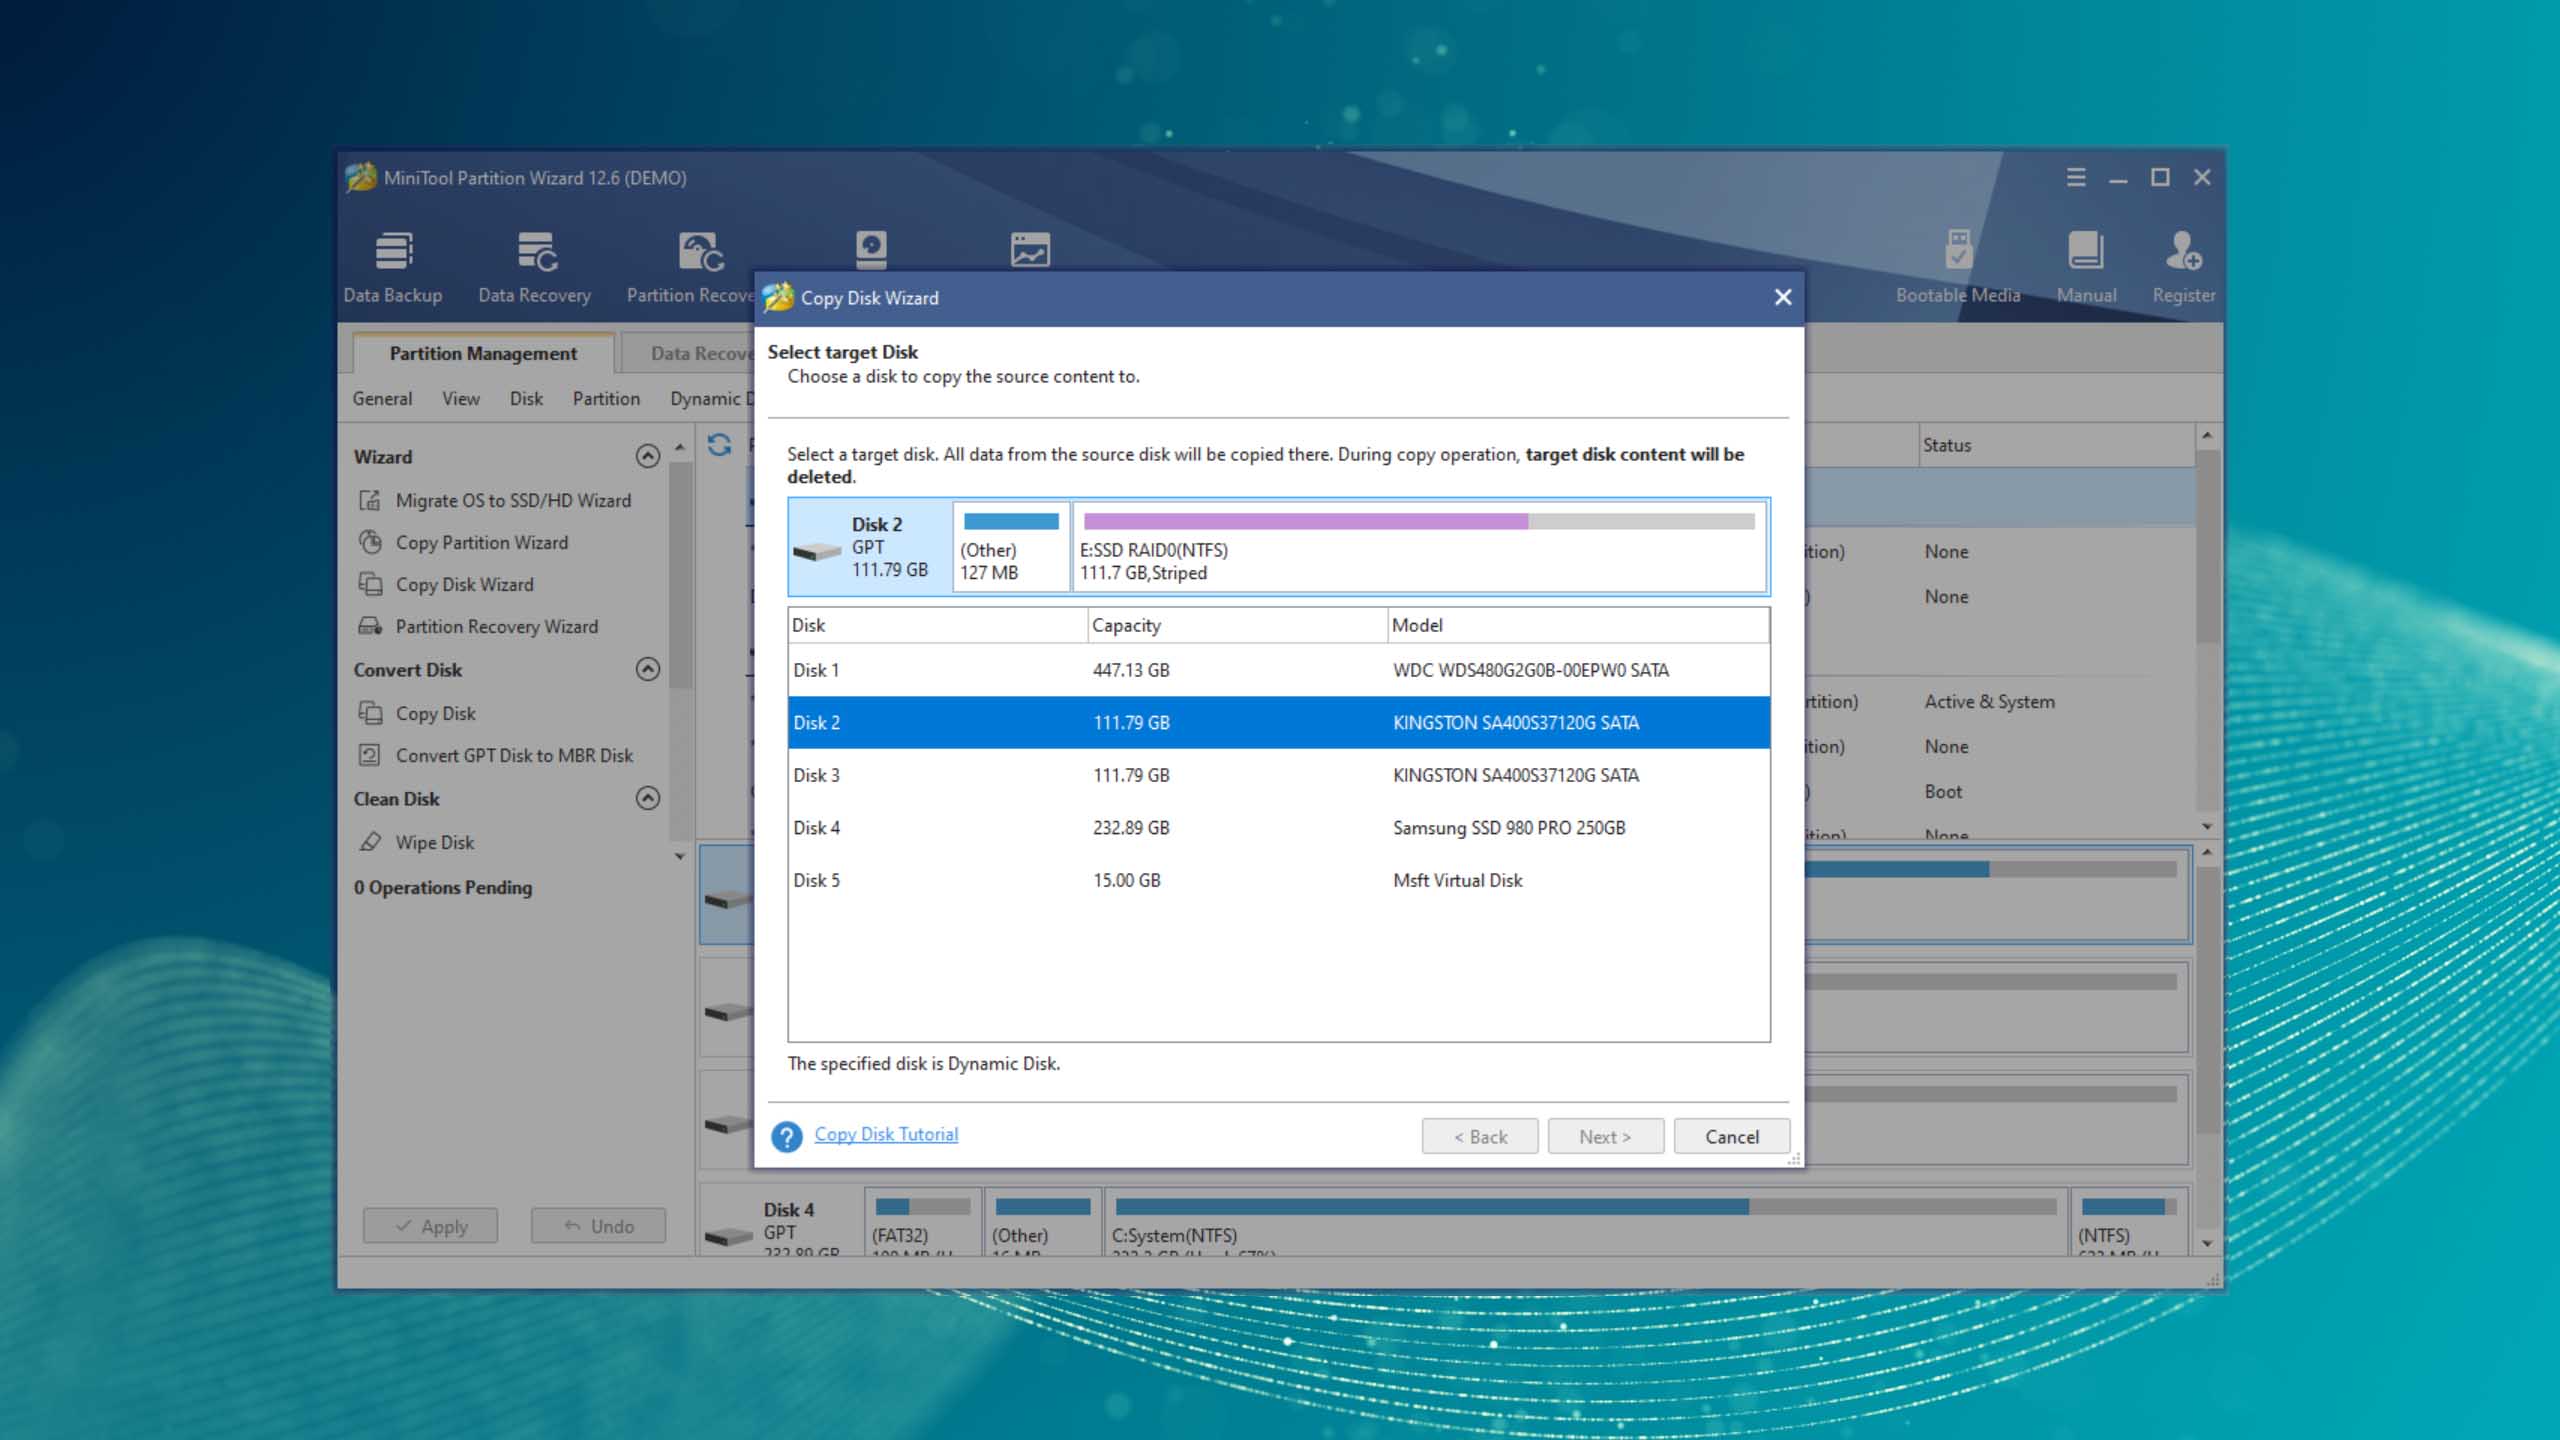This screenshot has height=1440, width=2560.
Task: Open the Data Recovery tool
Action: point(534,267)
